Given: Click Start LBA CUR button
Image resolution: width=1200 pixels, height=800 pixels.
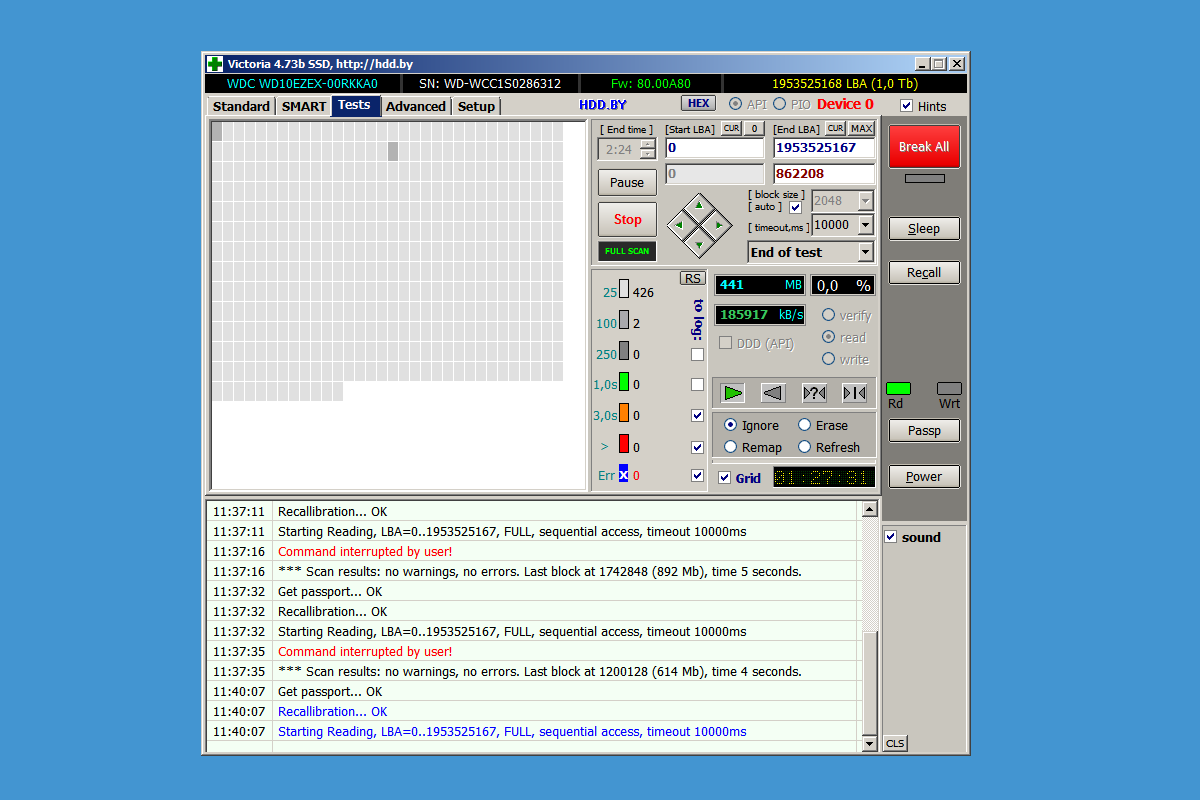Looking at the screenshot, I should 732,128.
